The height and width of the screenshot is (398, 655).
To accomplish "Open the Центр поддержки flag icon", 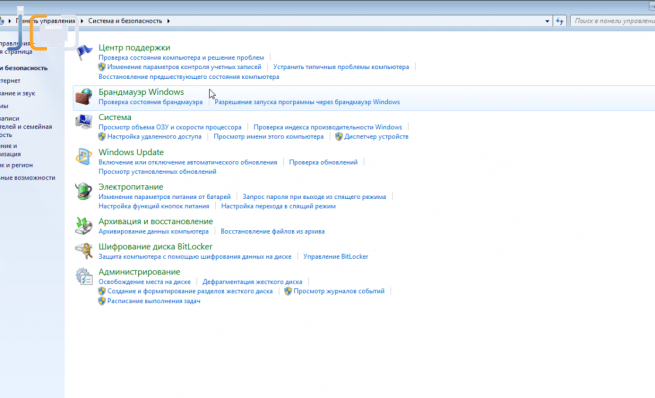I will [84, 53].
